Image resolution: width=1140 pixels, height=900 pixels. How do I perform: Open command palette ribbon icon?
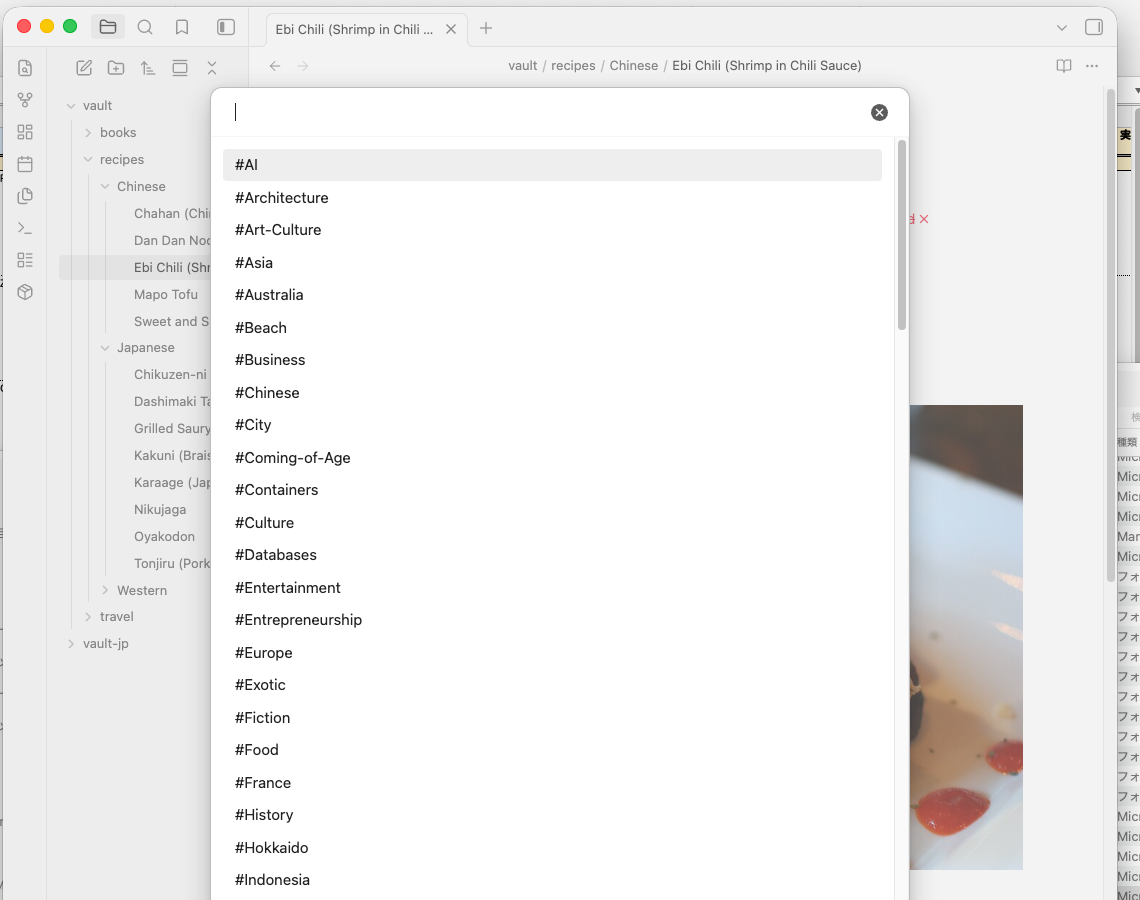tap(25, 228)
